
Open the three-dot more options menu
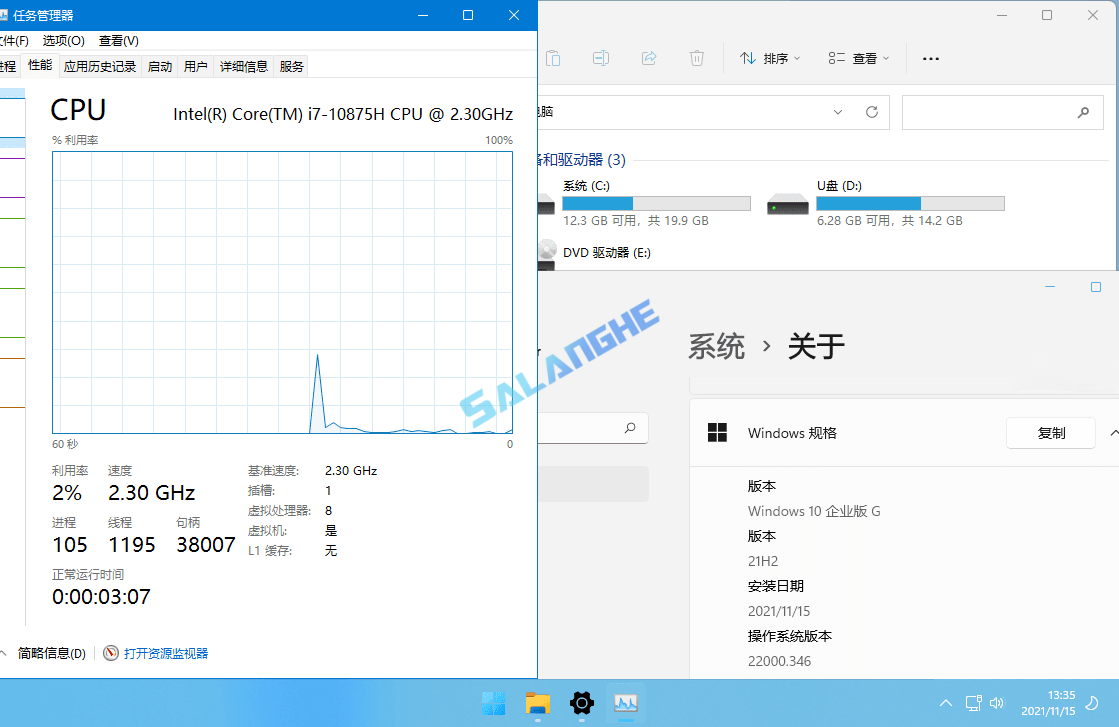pyautogui.click(x=931, y=59)
